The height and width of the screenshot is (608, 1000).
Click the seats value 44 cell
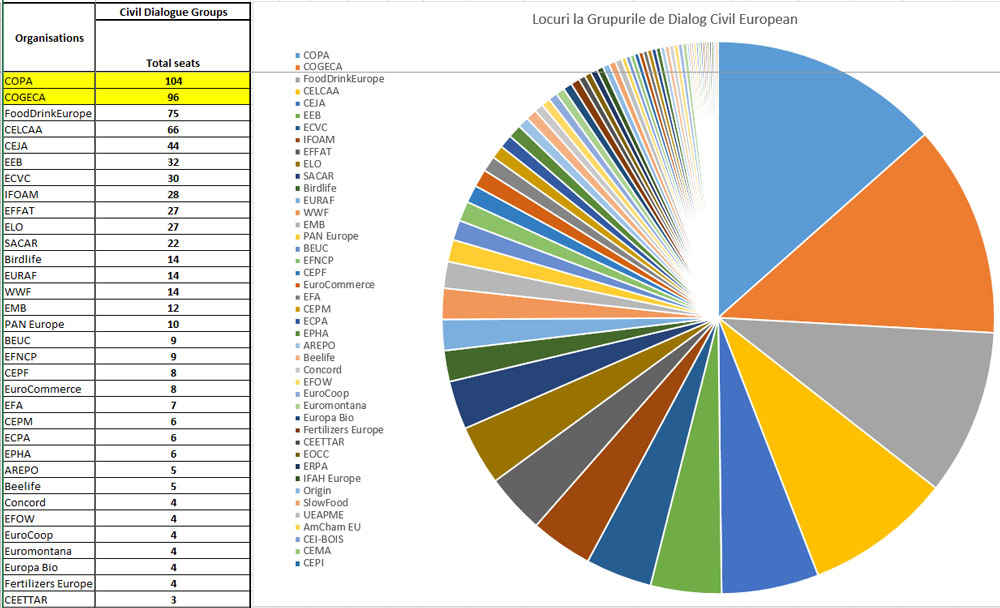(x=173, y=145)
